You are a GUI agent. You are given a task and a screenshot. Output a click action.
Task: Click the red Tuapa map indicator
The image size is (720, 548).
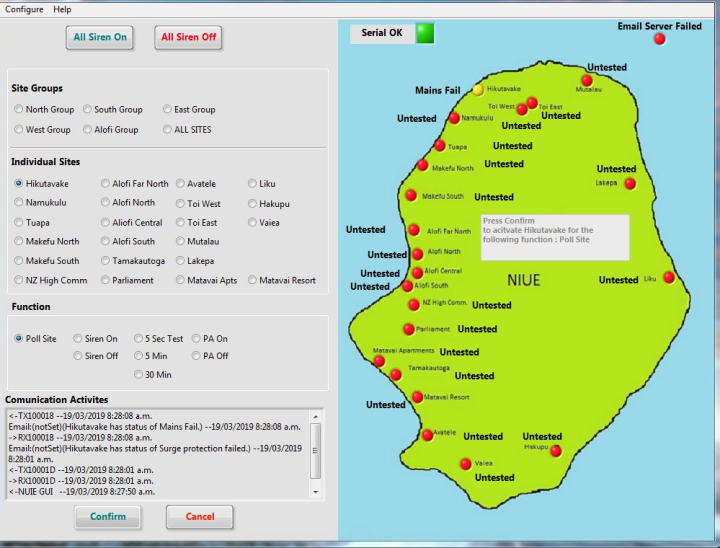[439, 146]
